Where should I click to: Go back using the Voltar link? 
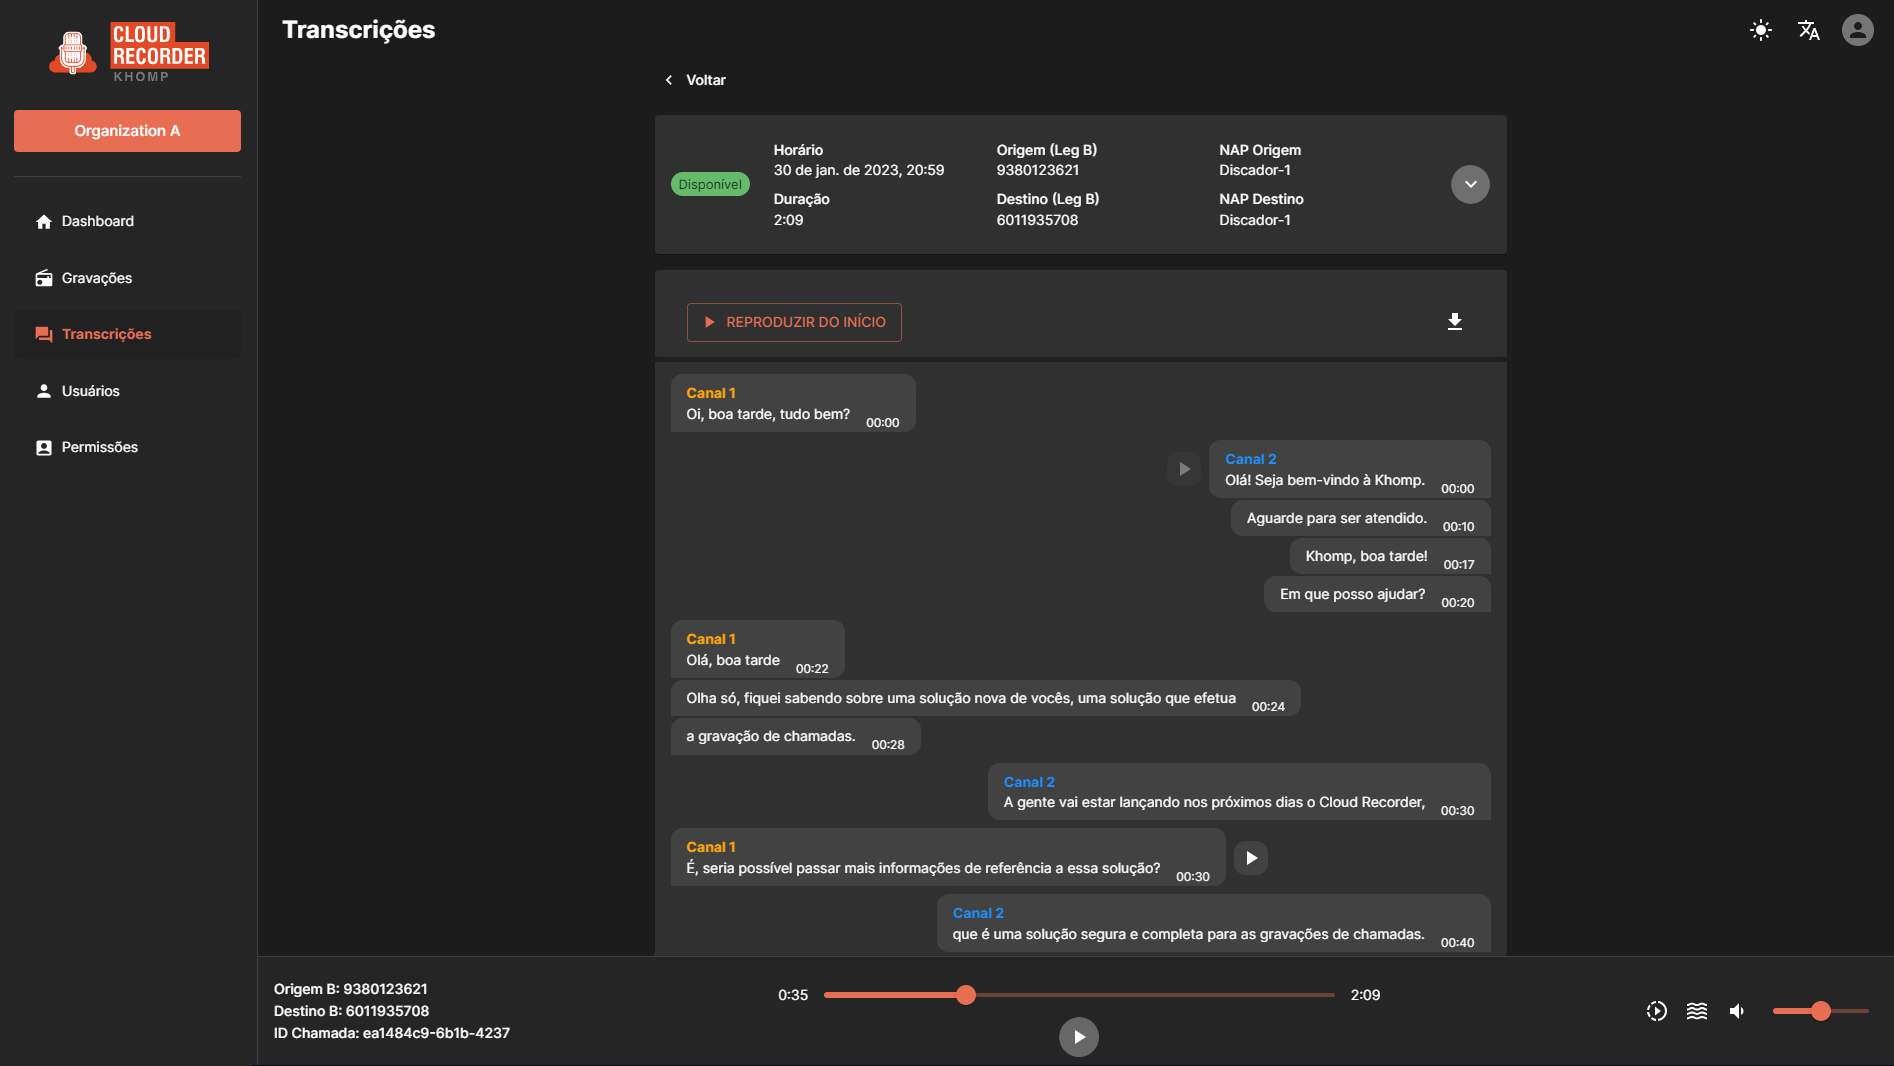click(x=696, y=80)
